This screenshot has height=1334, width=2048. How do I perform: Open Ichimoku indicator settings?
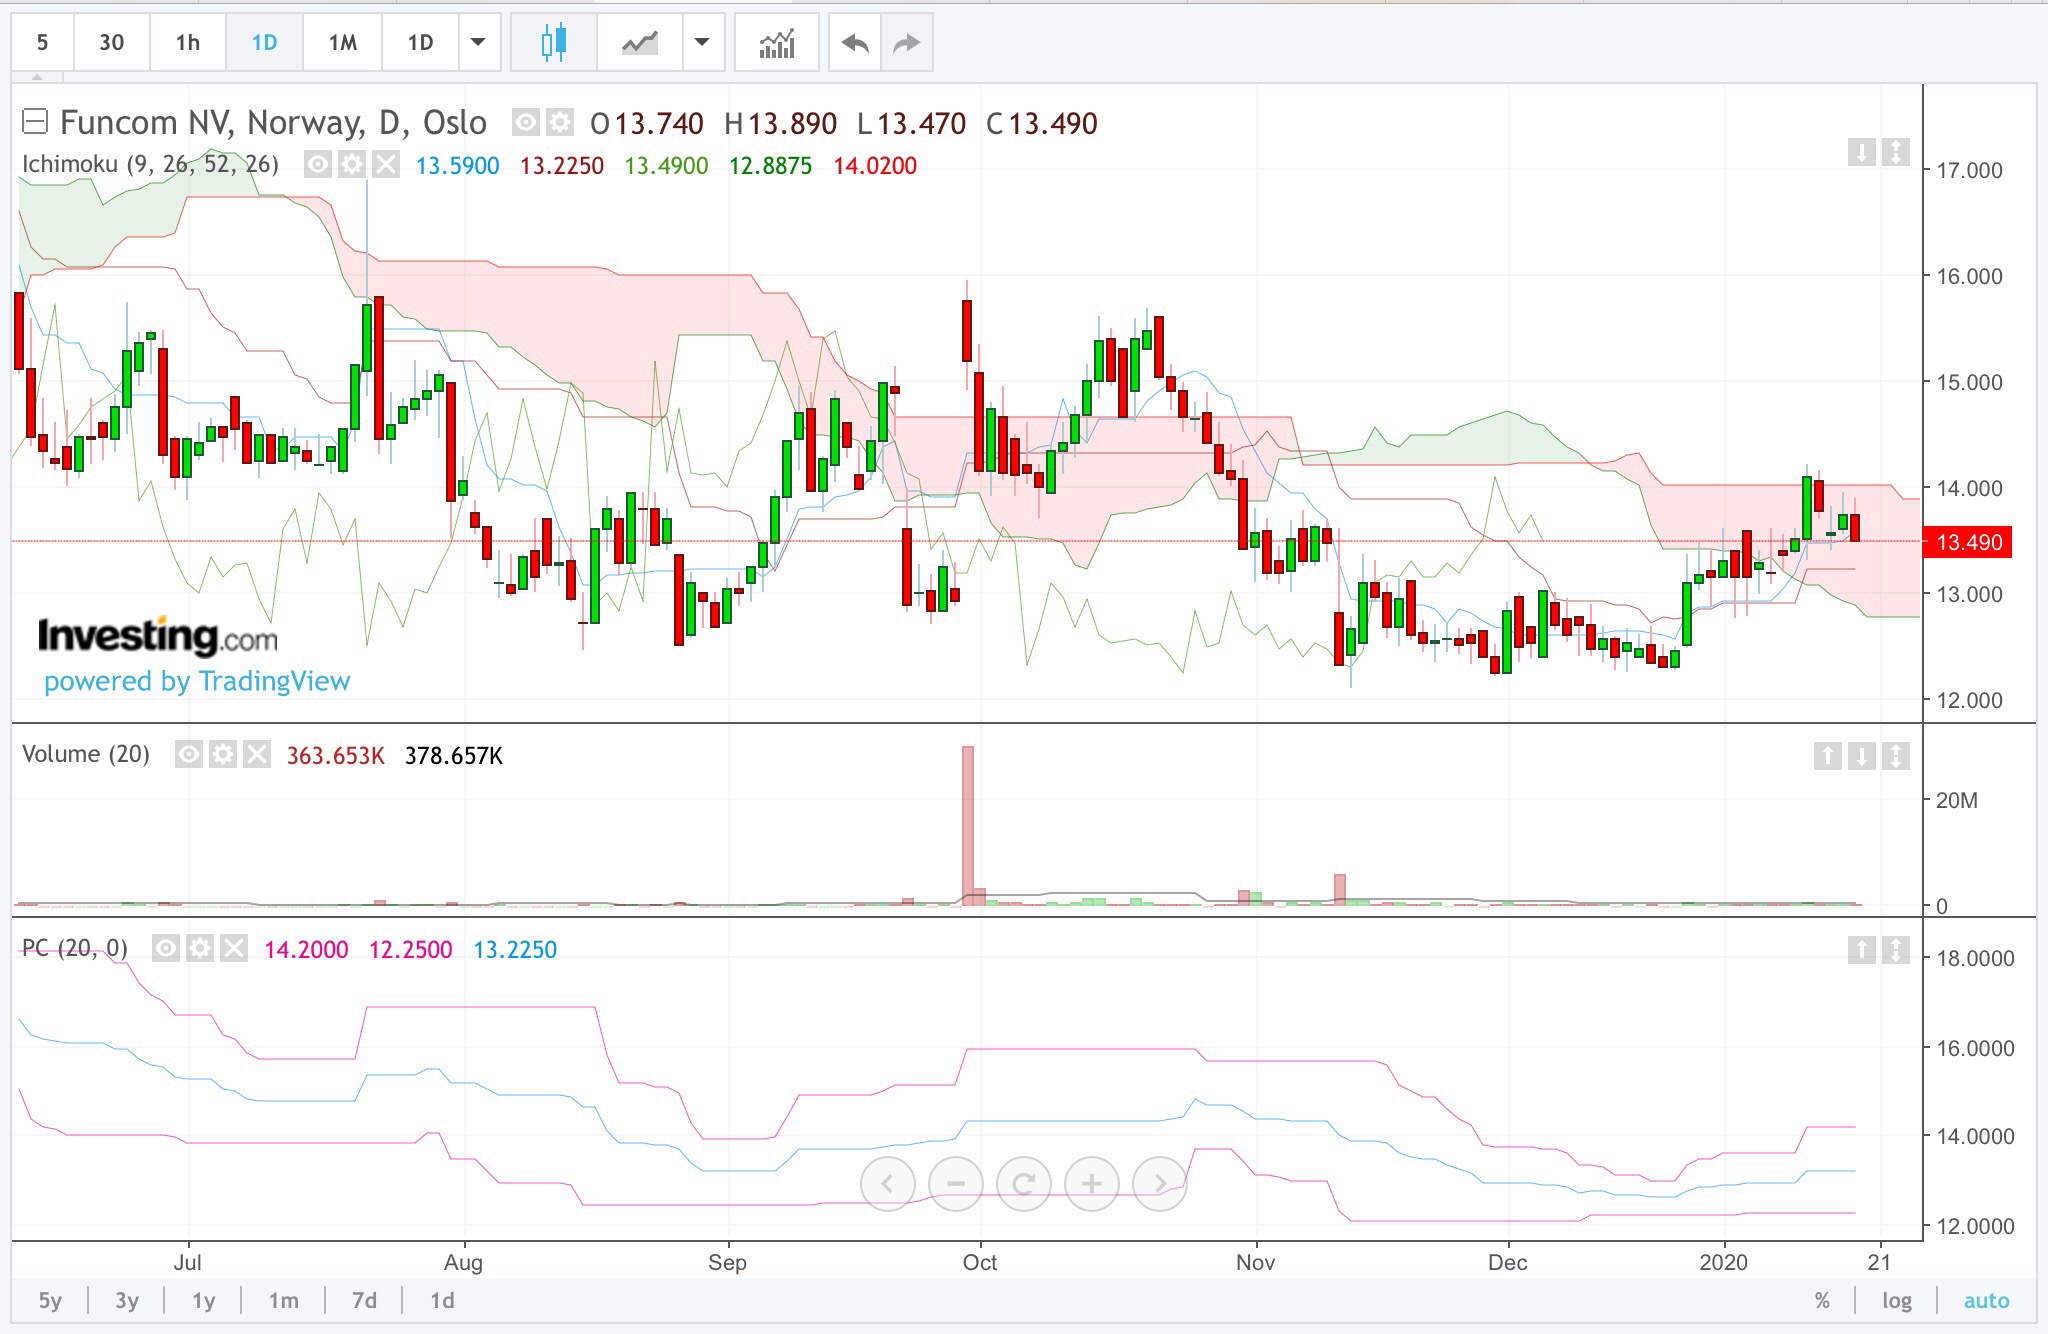(352, 165)
